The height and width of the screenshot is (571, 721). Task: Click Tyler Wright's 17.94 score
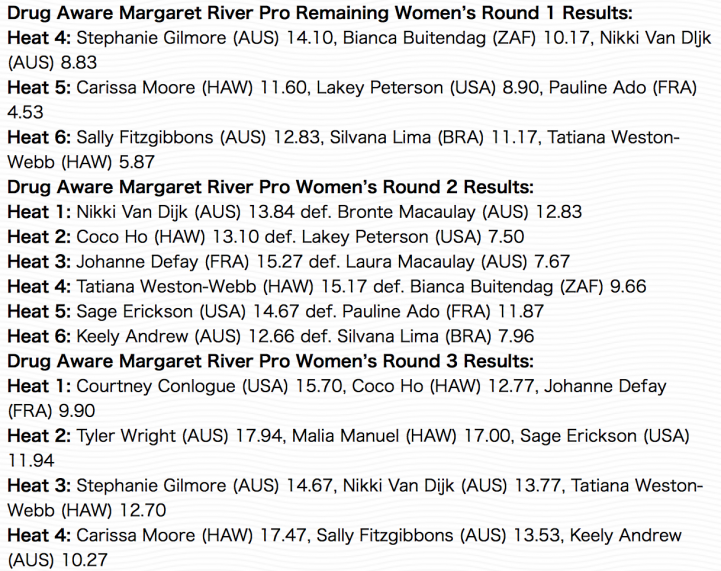pyautogui.click(x=259, y=435)
